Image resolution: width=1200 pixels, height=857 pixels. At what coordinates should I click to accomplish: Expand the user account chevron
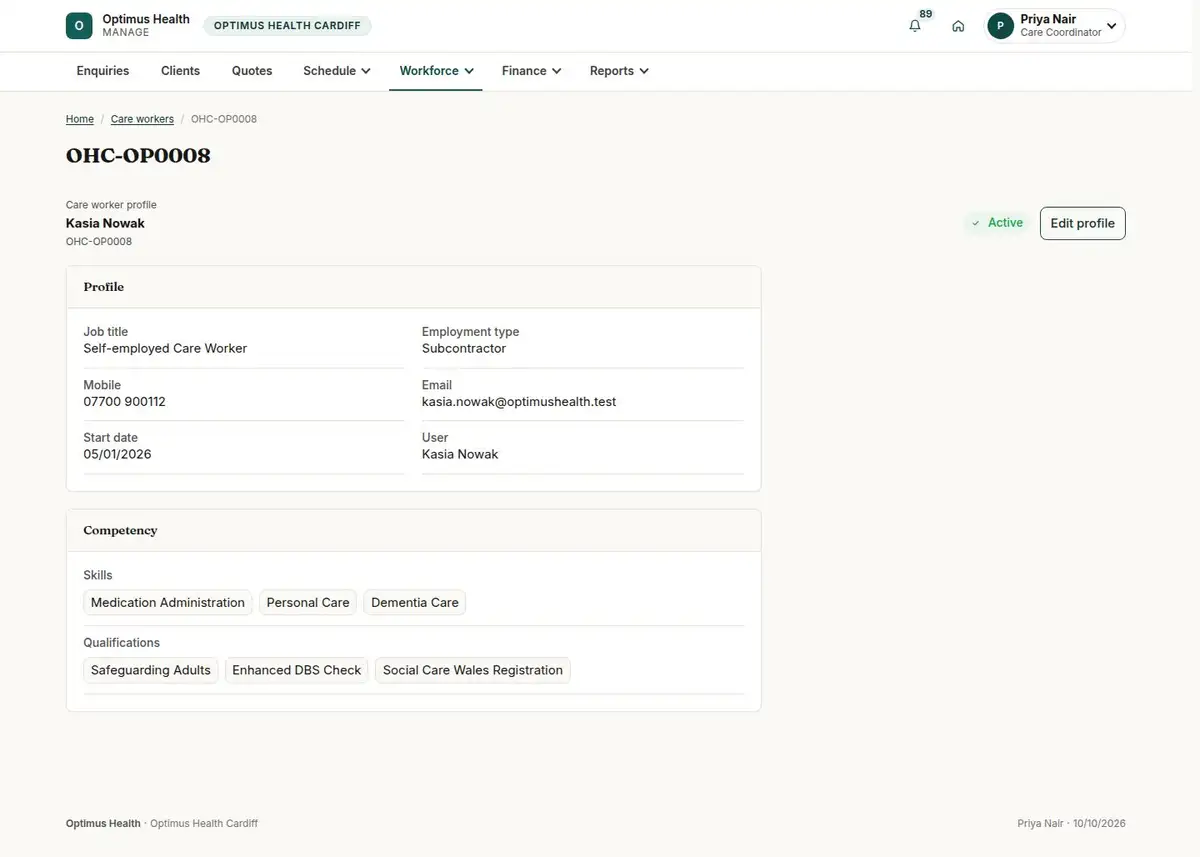(1111, 26)
